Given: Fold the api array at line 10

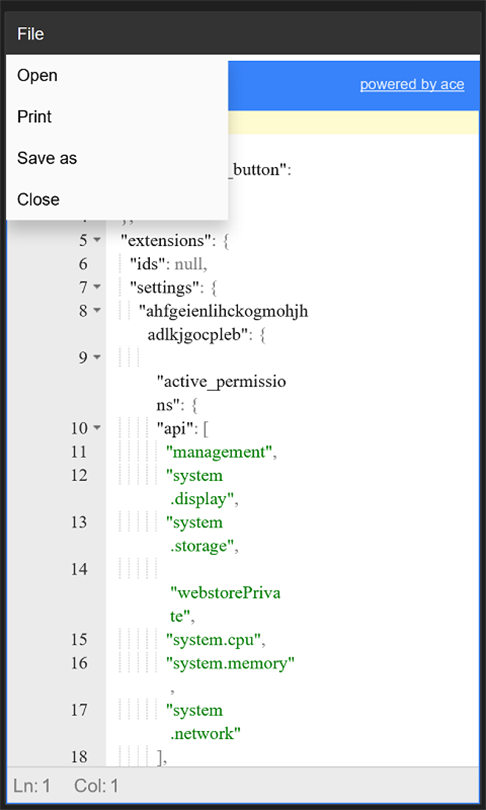Looking at the screenshot, I should pos(97,428).
